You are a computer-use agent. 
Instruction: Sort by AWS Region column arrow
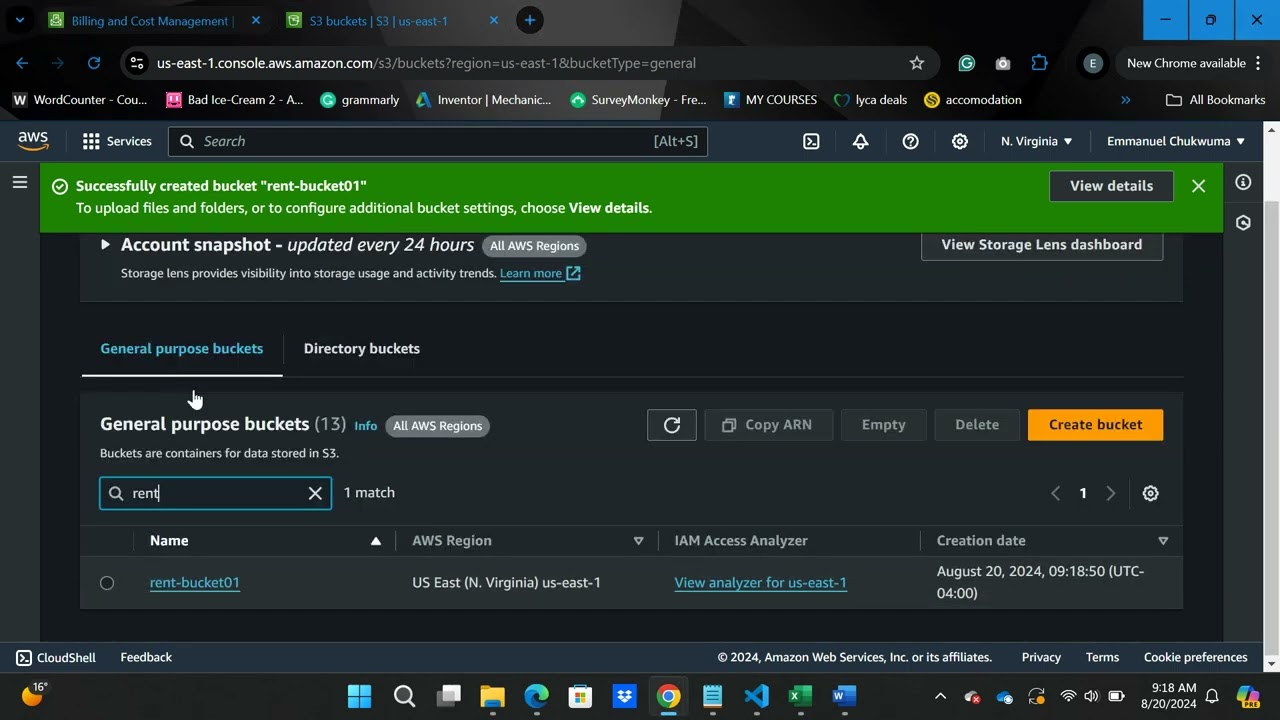click(x=638, y=541)
